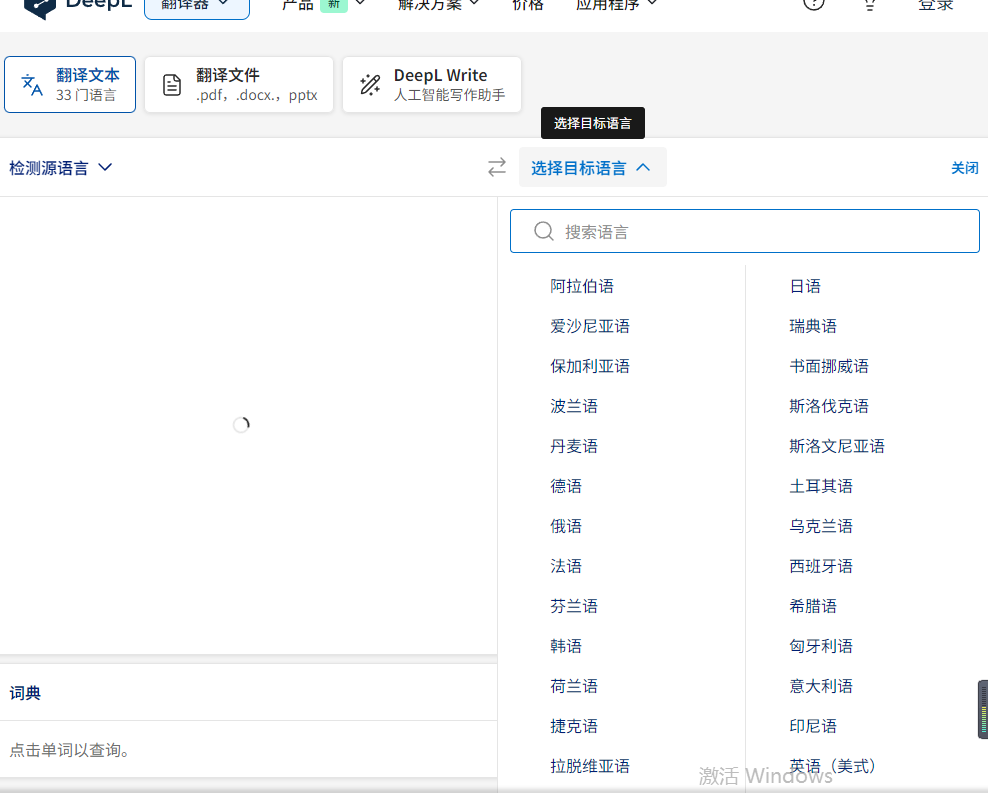Open the 检测源语言 dropdown

60,168
